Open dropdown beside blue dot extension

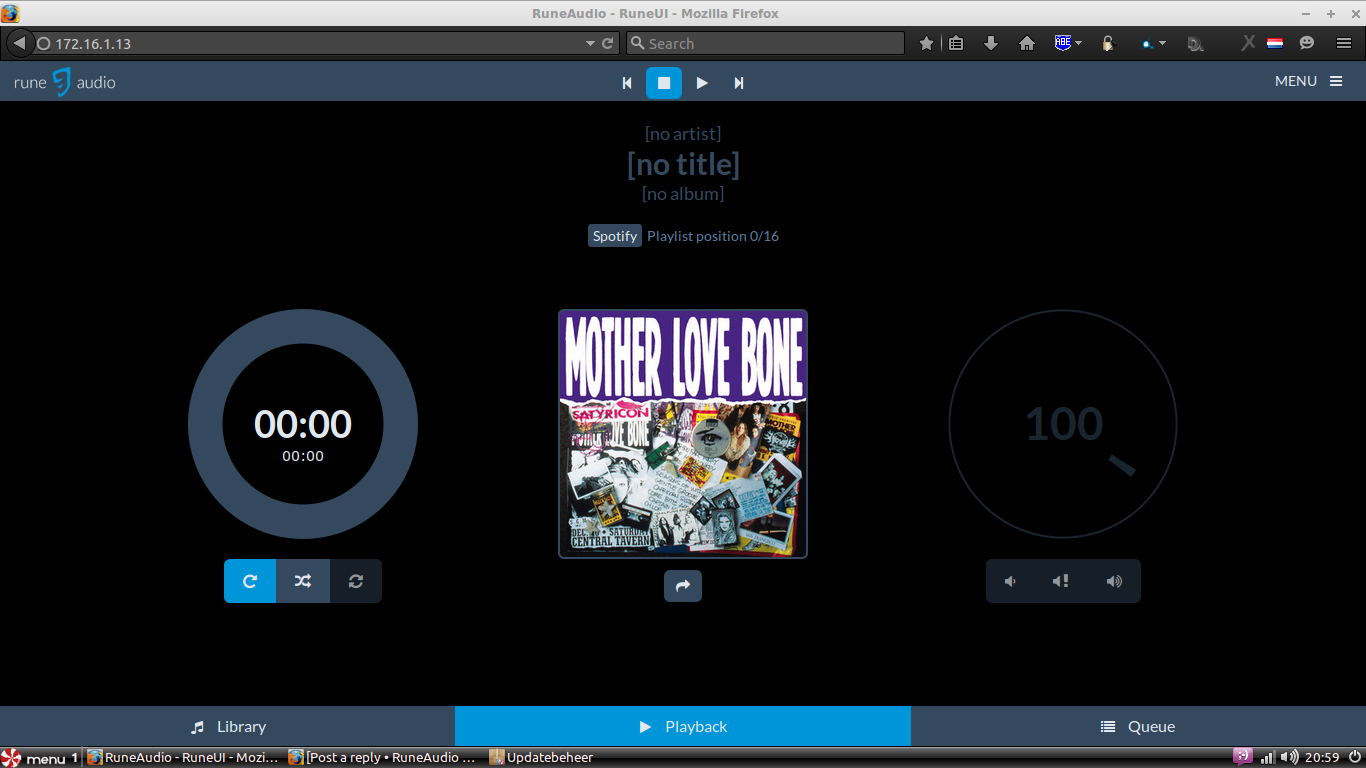[1162, 44]
